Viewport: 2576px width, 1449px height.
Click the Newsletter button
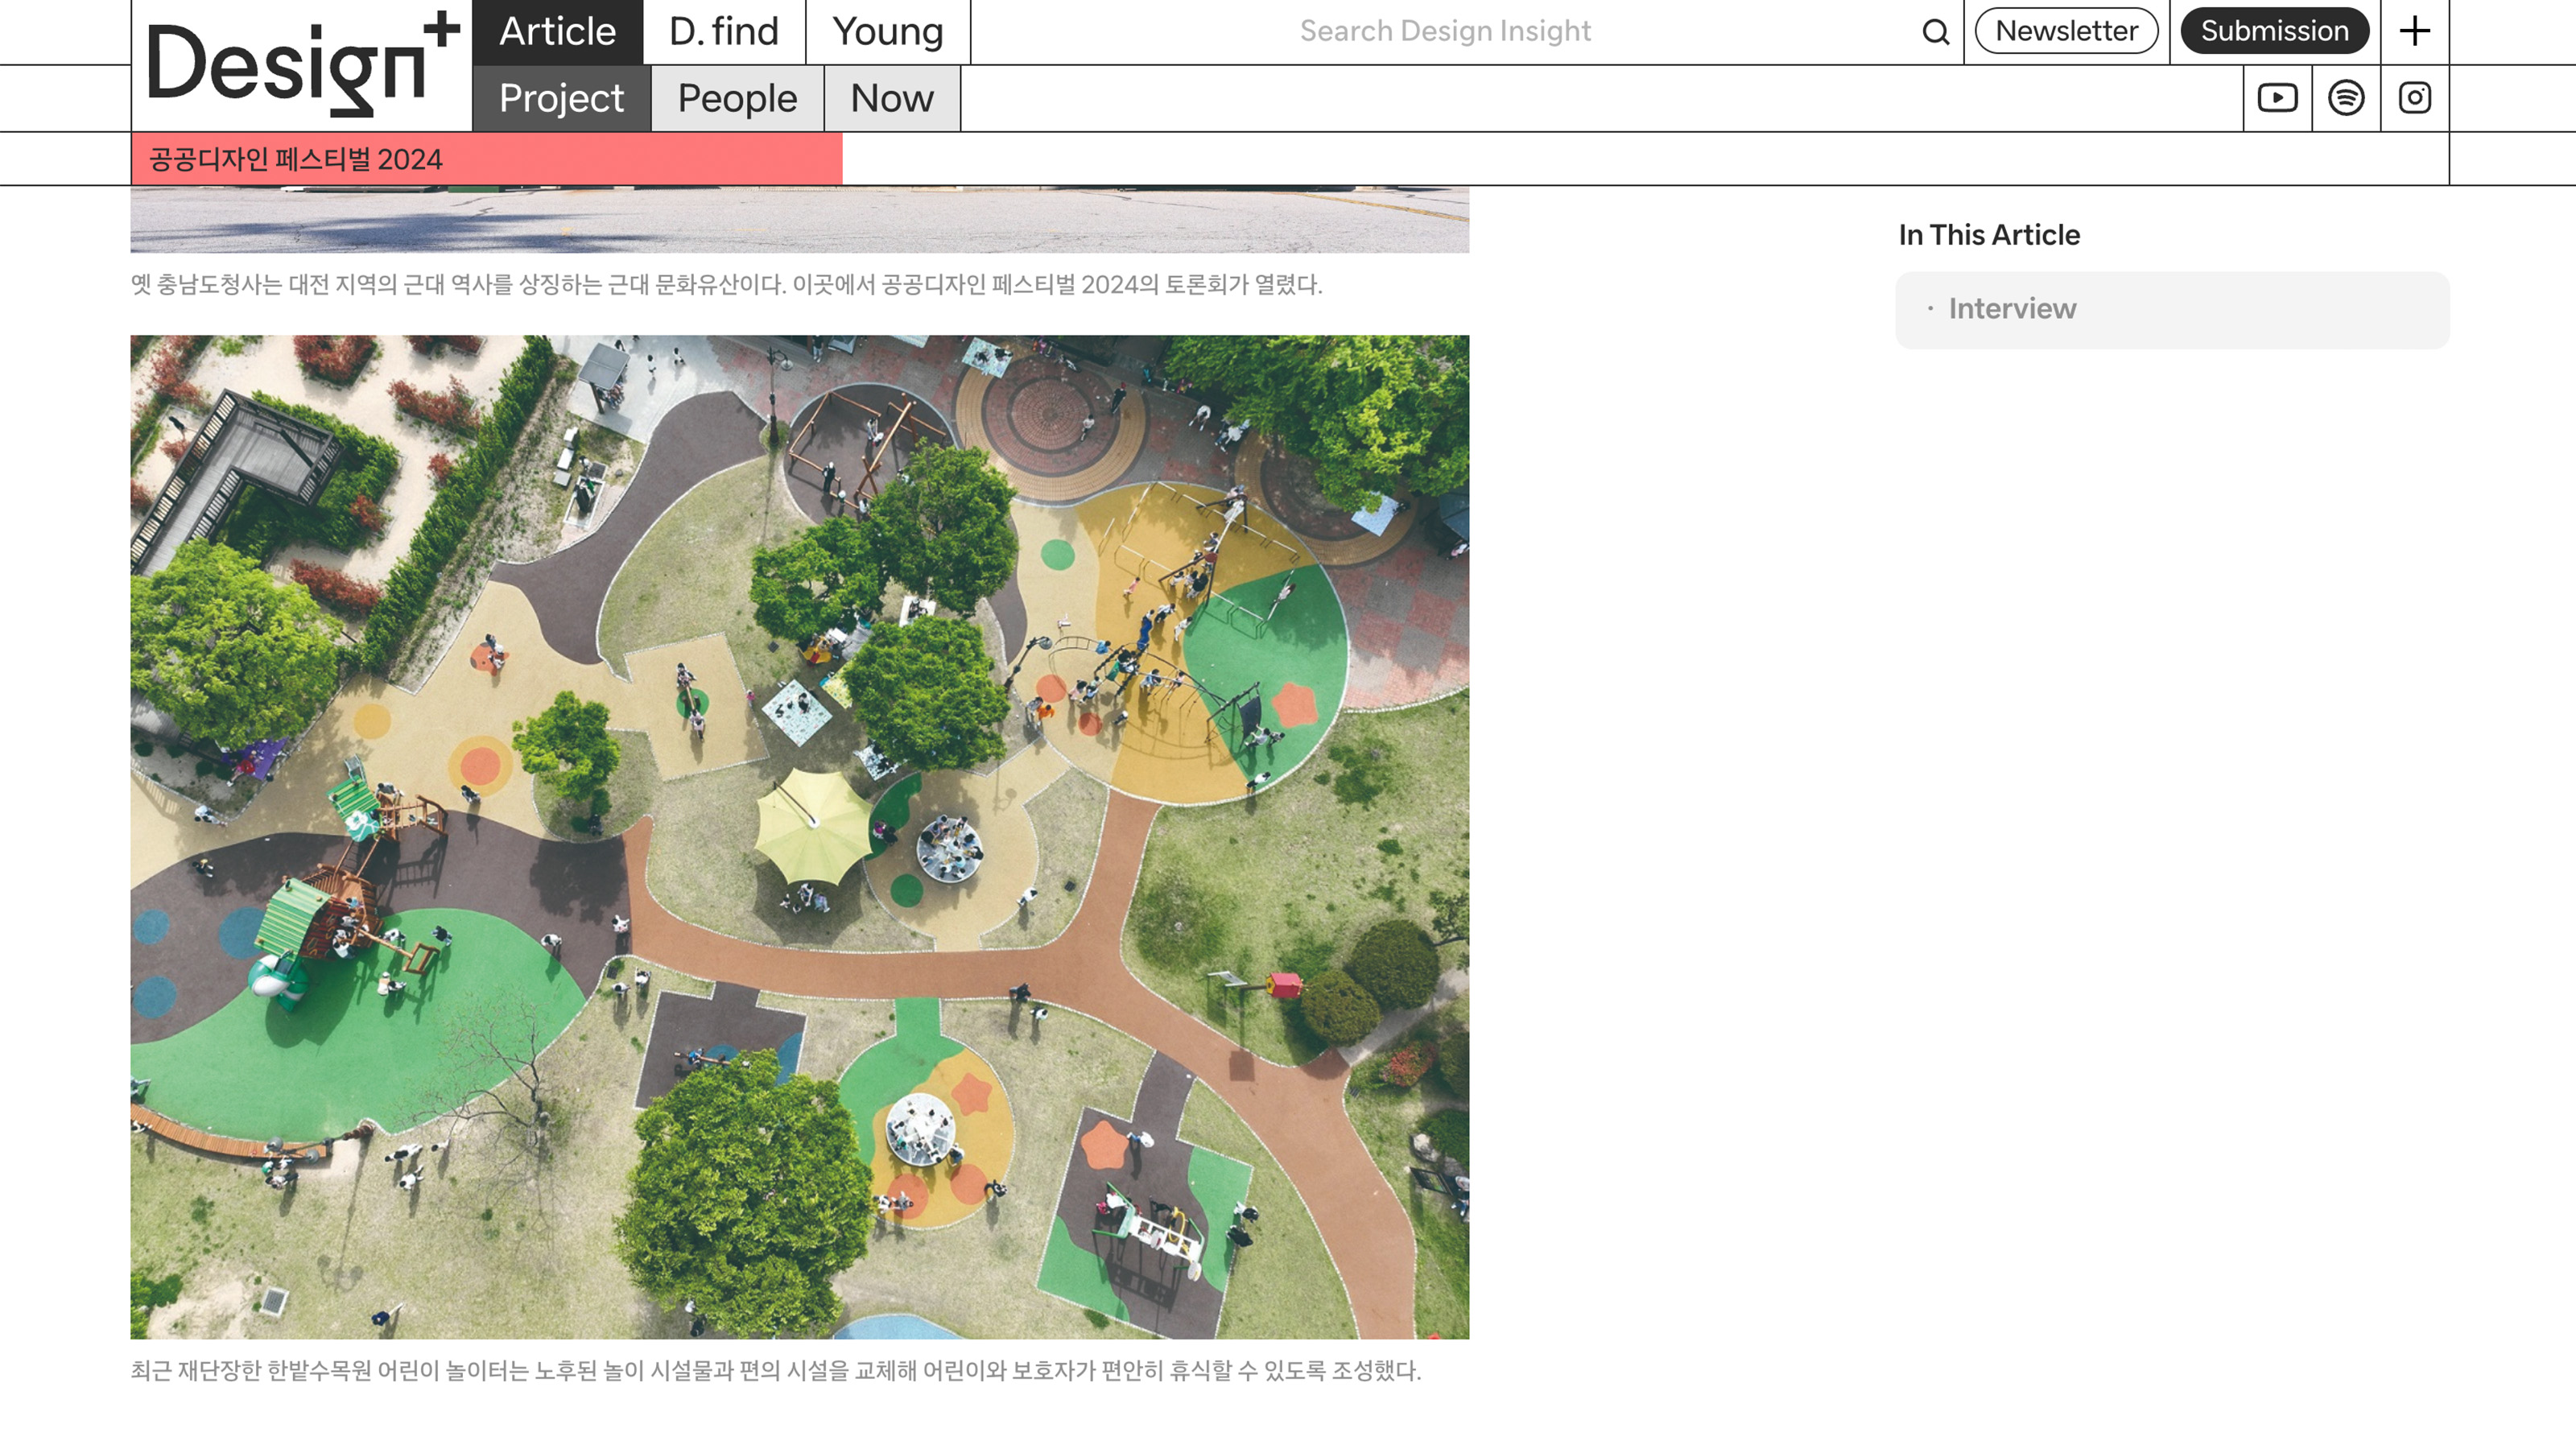2066,32
